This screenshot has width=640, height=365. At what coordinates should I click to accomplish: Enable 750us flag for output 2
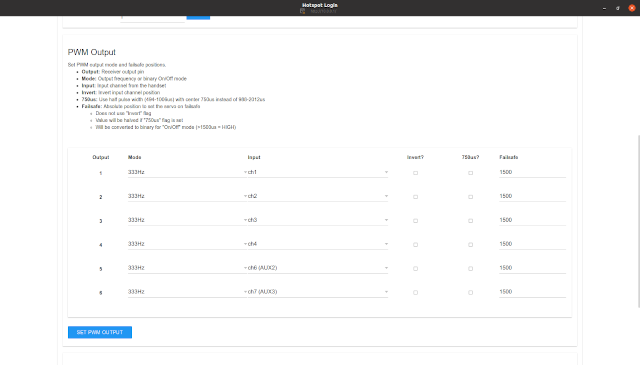(x=471, y=197)
